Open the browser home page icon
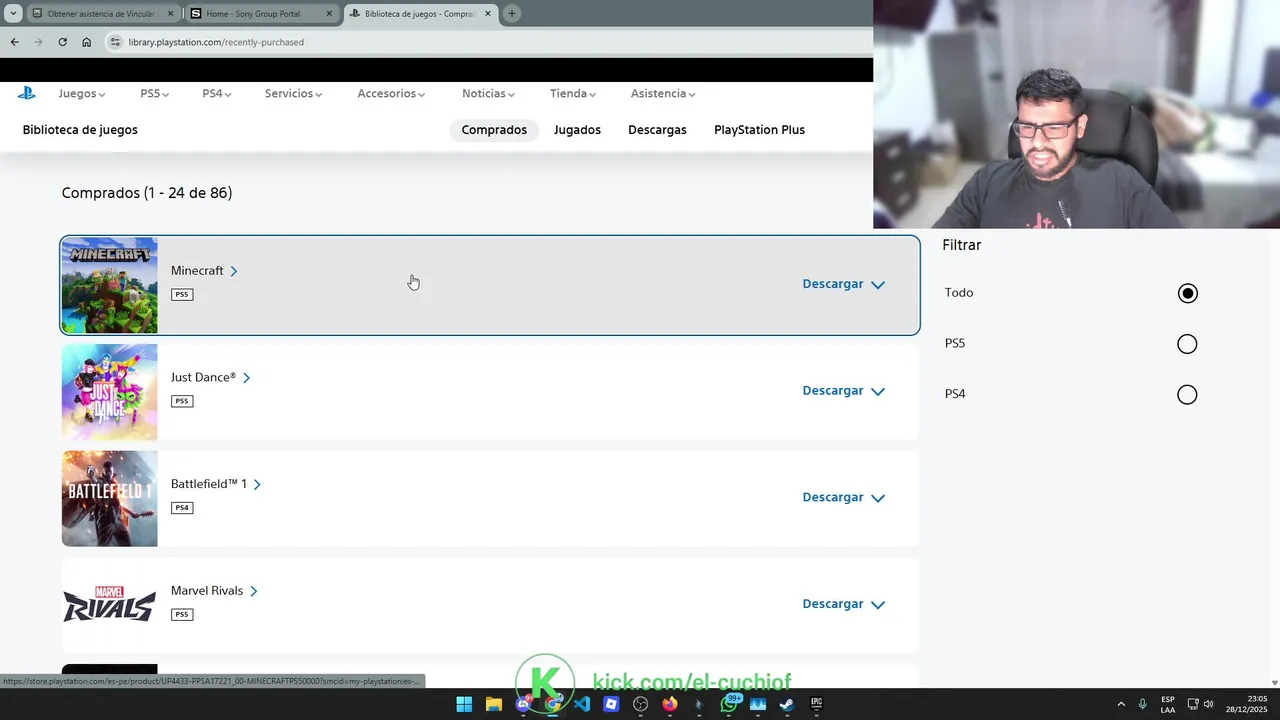Image resolution: width=1280 pixels, height=720 pixels. click(x=86, y=42)
